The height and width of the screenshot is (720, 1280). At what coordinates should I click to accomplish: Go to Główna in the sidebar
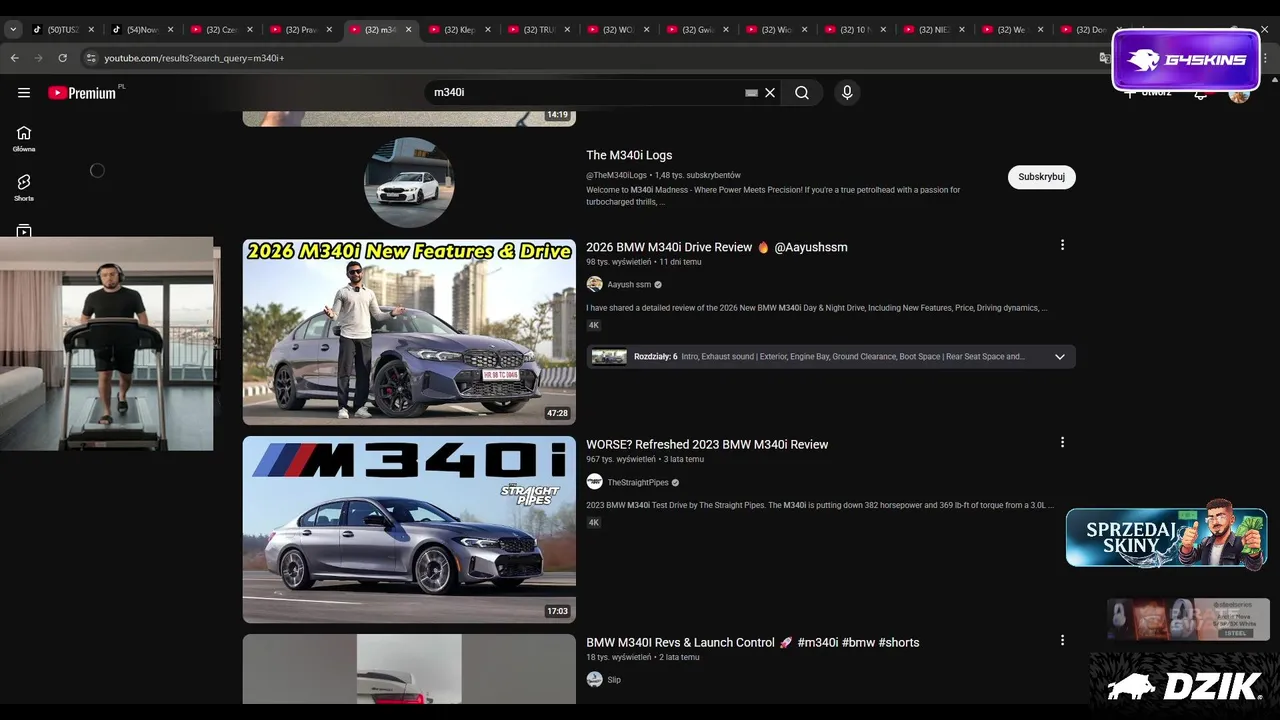[x=24, y=138]
